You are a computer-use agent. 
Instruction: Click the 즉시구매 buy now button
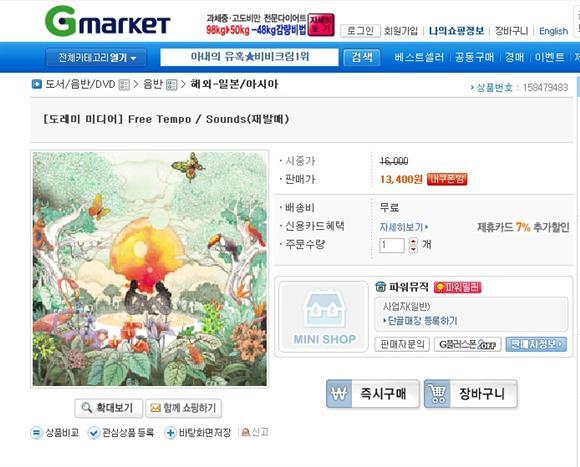373,394
